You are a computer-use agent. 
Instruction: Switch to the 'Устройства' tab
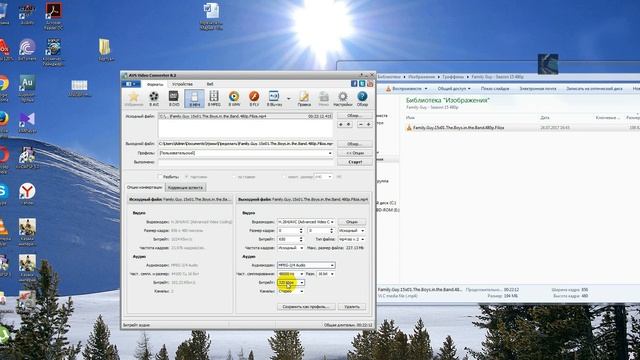[x=182, y=84]
